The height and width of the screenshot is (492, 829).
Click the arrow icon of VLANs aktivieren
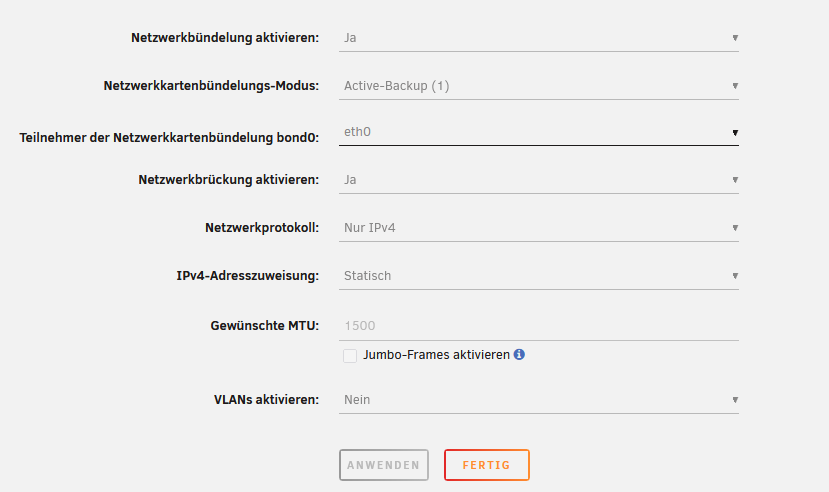(735, 400)
